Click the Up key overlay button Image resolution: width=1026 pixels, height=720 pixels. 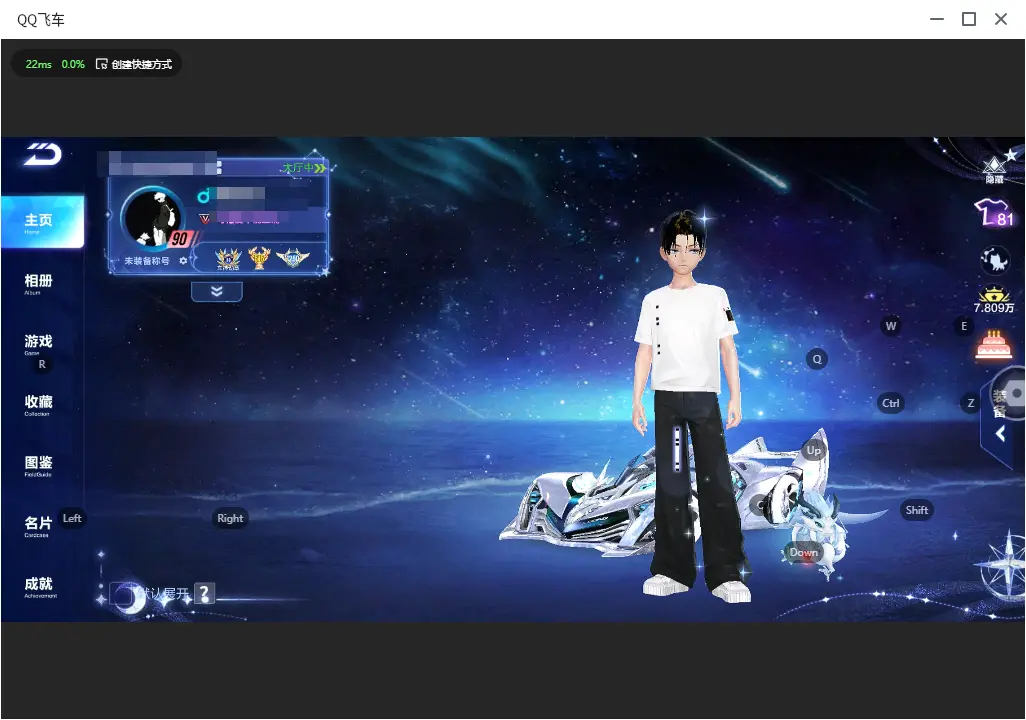point(813,450)
